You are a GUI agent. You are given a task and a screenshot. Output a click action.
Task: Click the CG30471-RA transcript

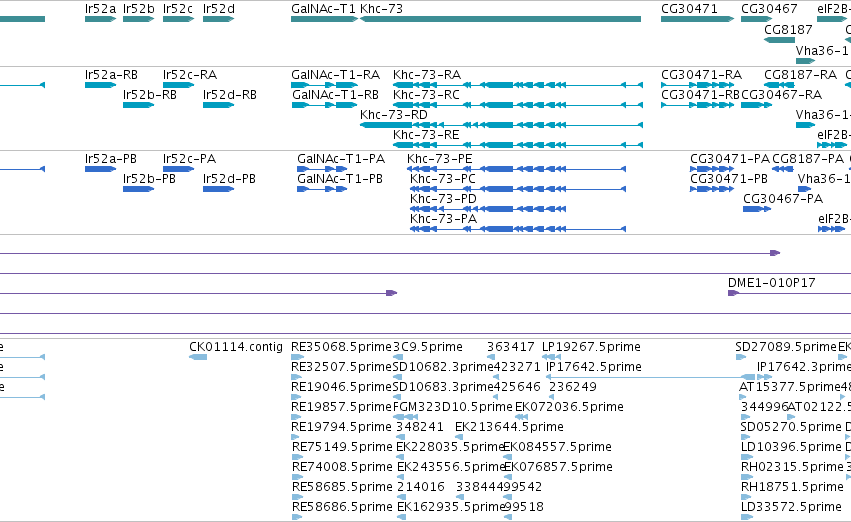pyautogui.click(x=697, y=85)
